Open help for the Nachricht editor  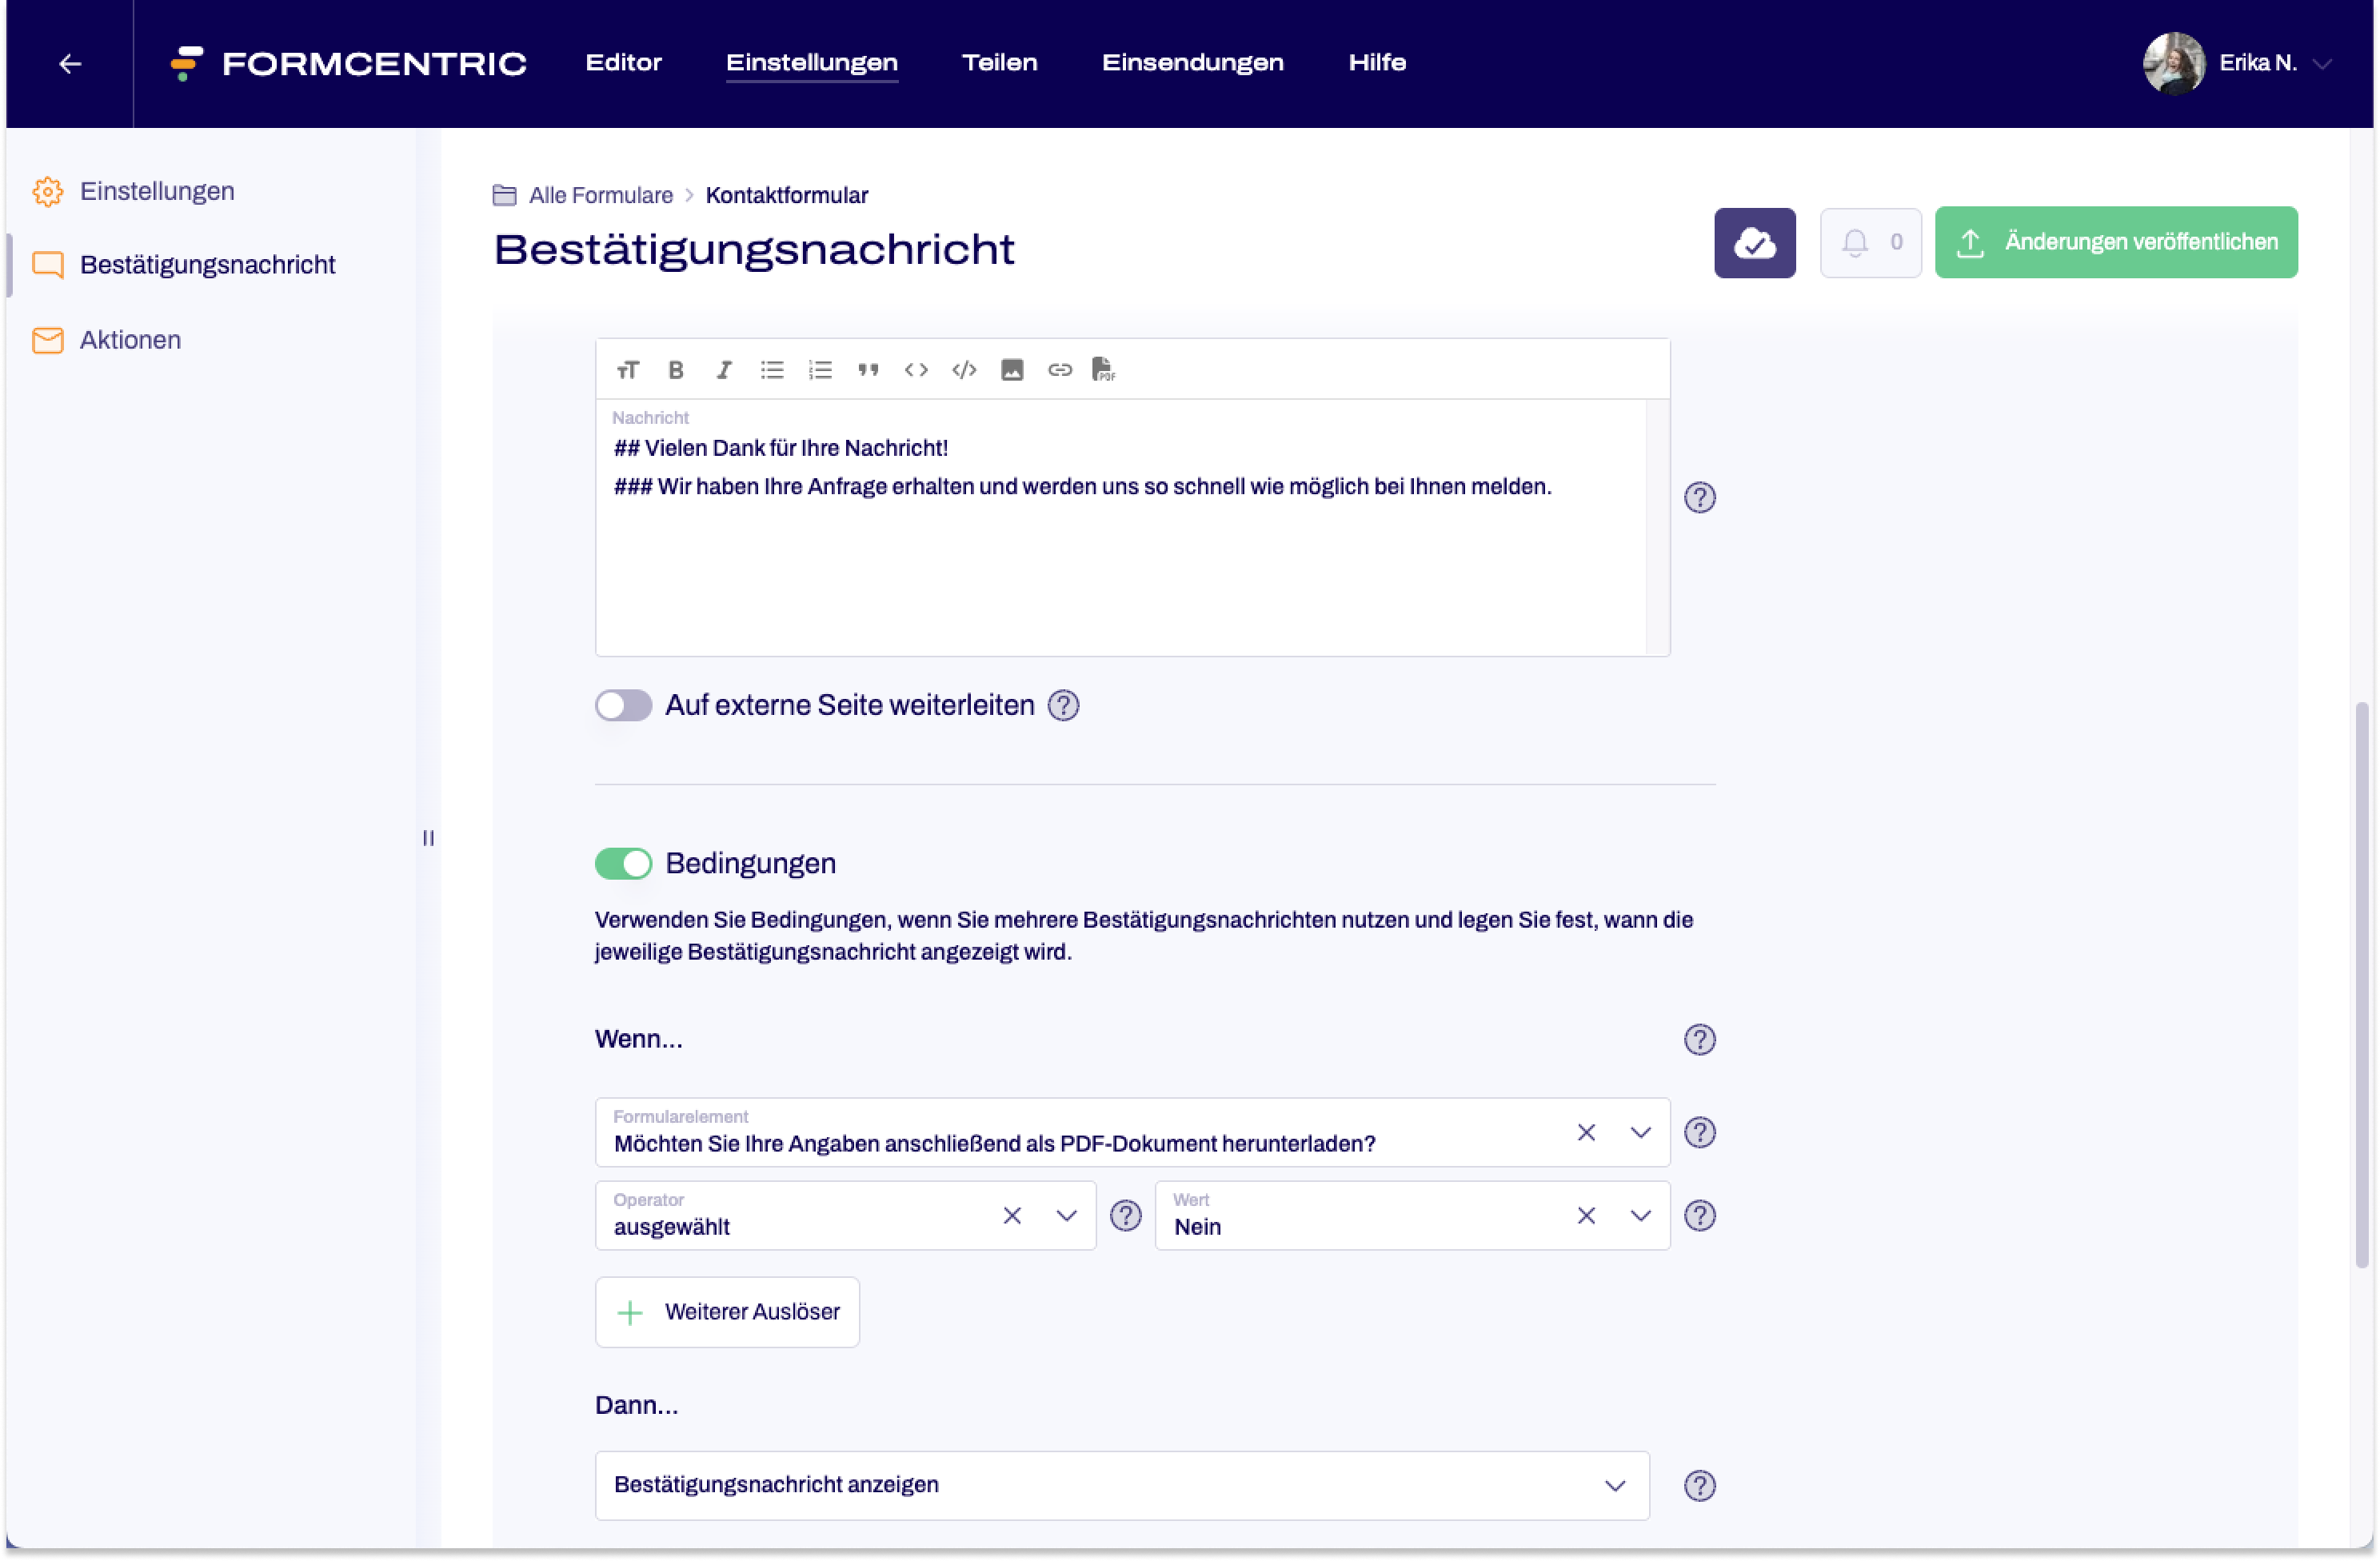click(1700, 498)
